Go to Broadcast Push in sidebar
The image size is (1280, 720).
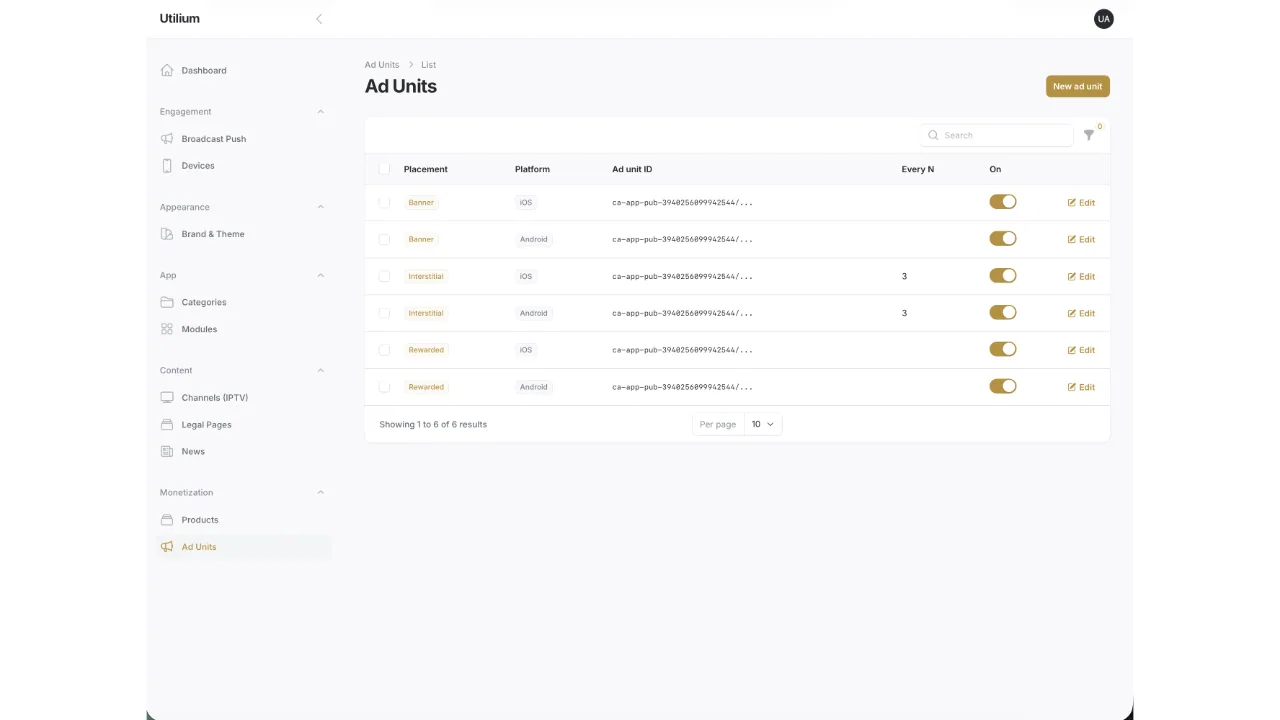[x=245, y=139]
